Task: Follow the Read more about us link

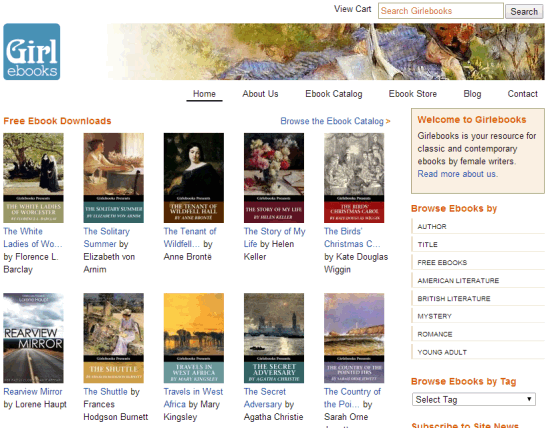Action: (x=457, y=174)
